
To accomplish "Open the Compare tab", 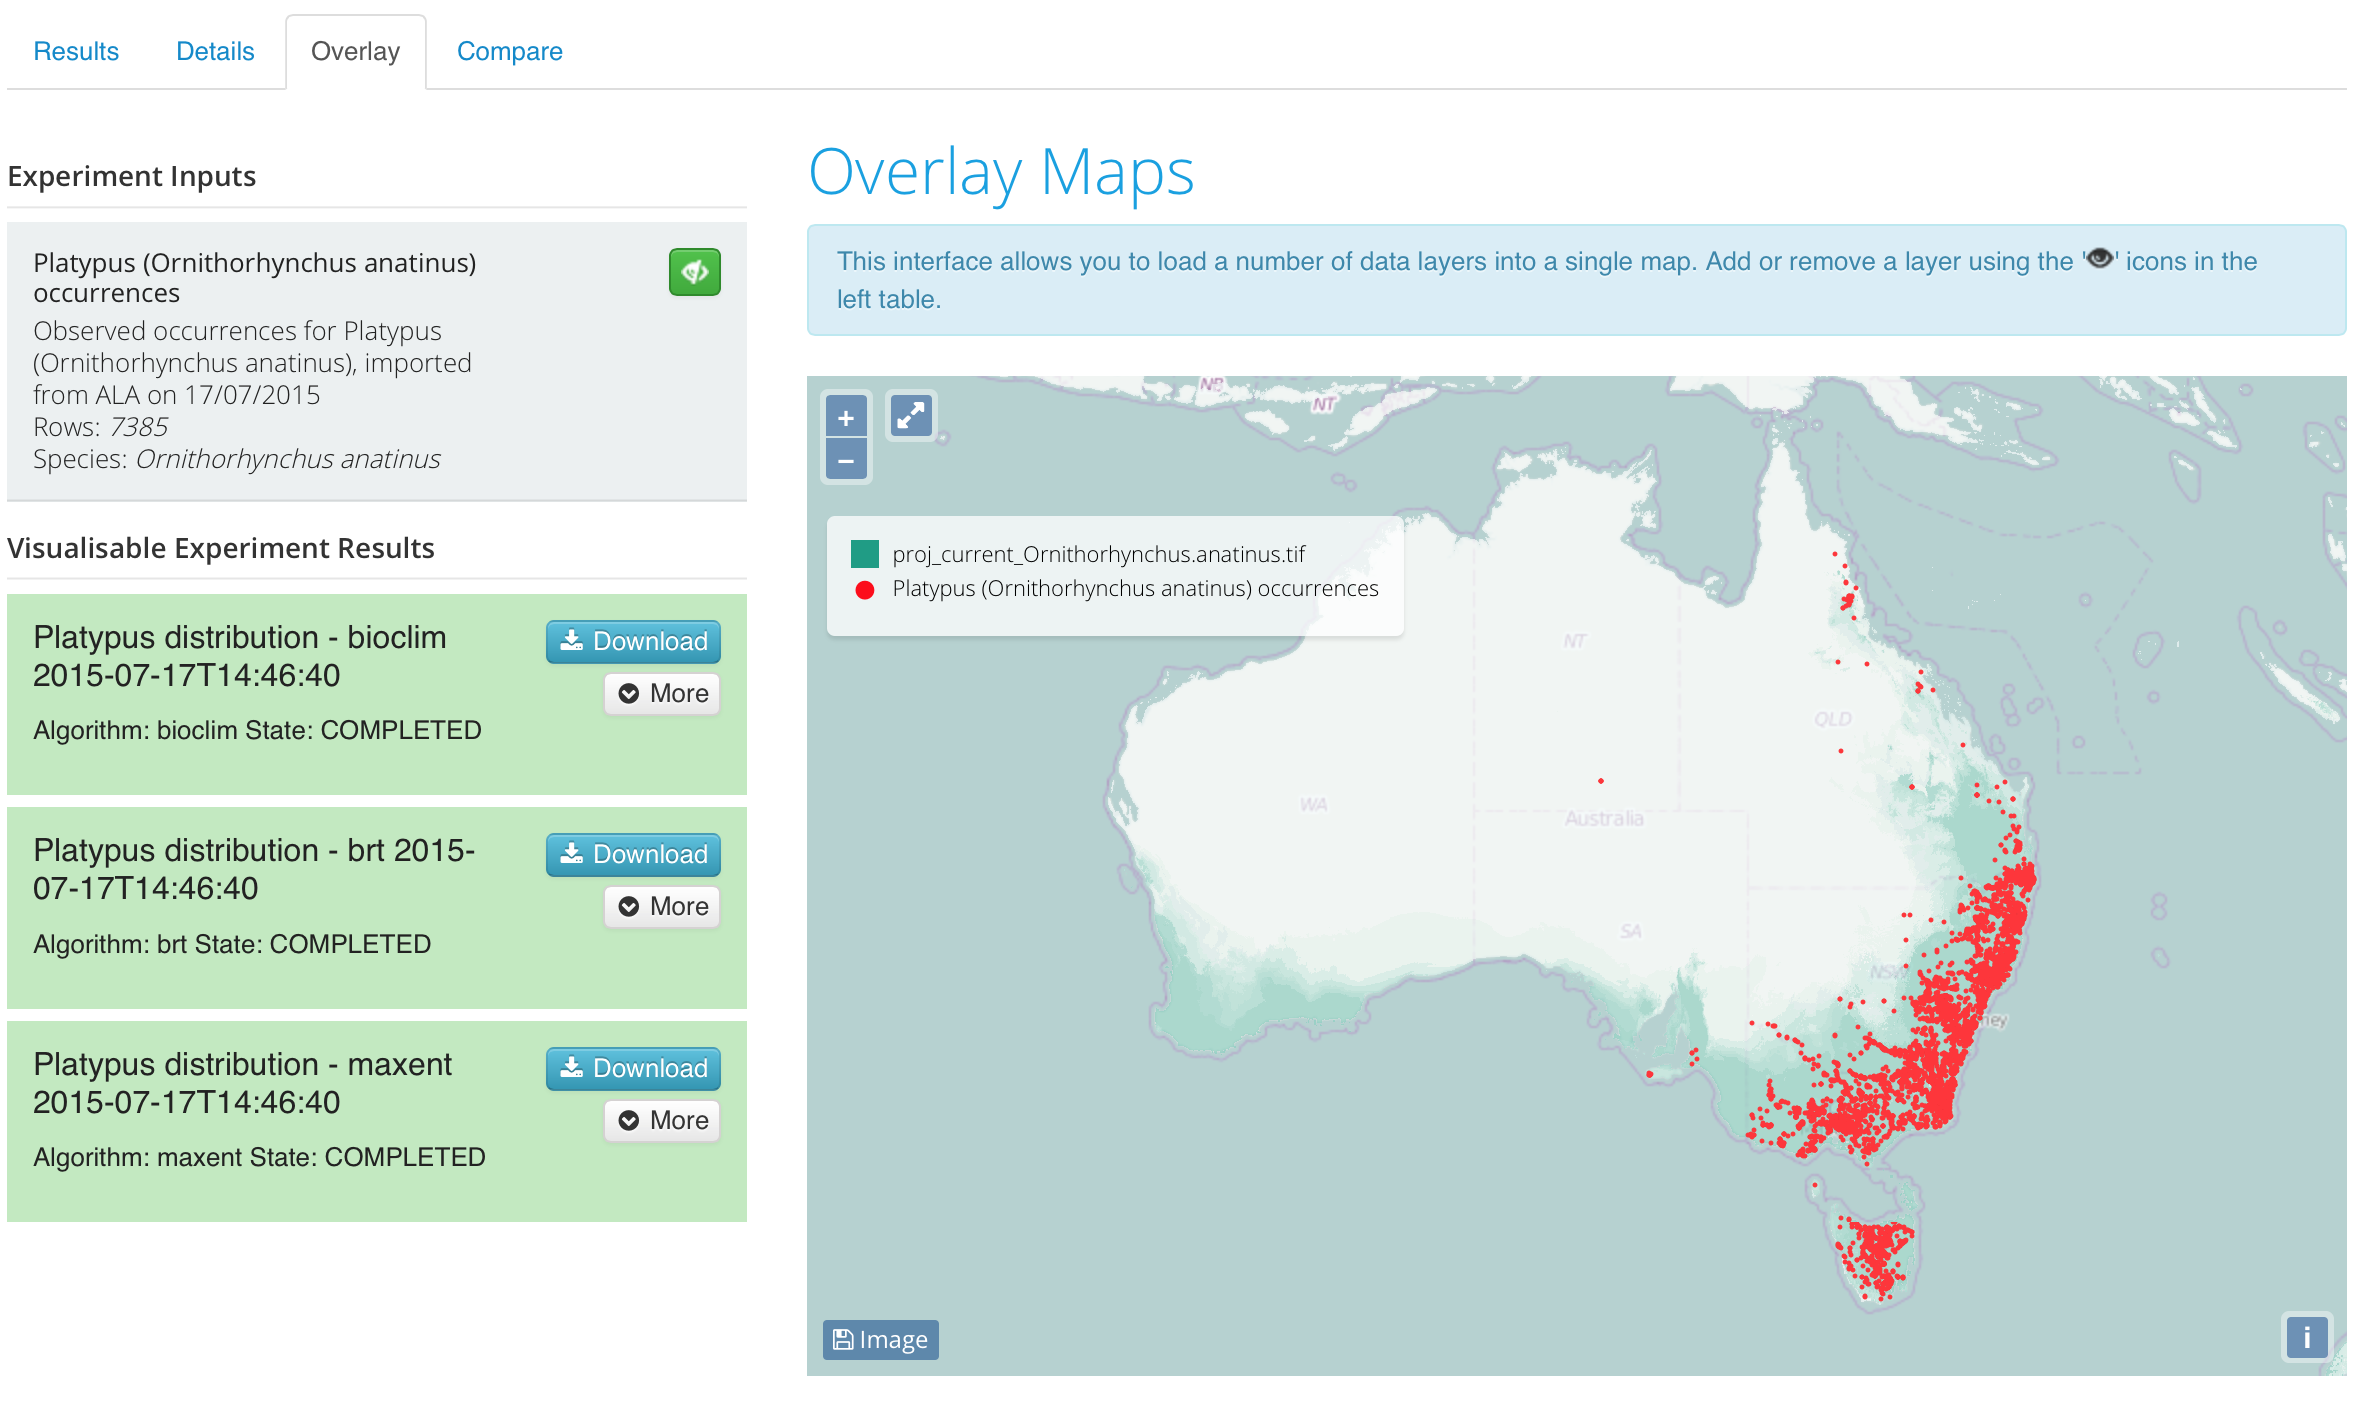I will (509, 51).
